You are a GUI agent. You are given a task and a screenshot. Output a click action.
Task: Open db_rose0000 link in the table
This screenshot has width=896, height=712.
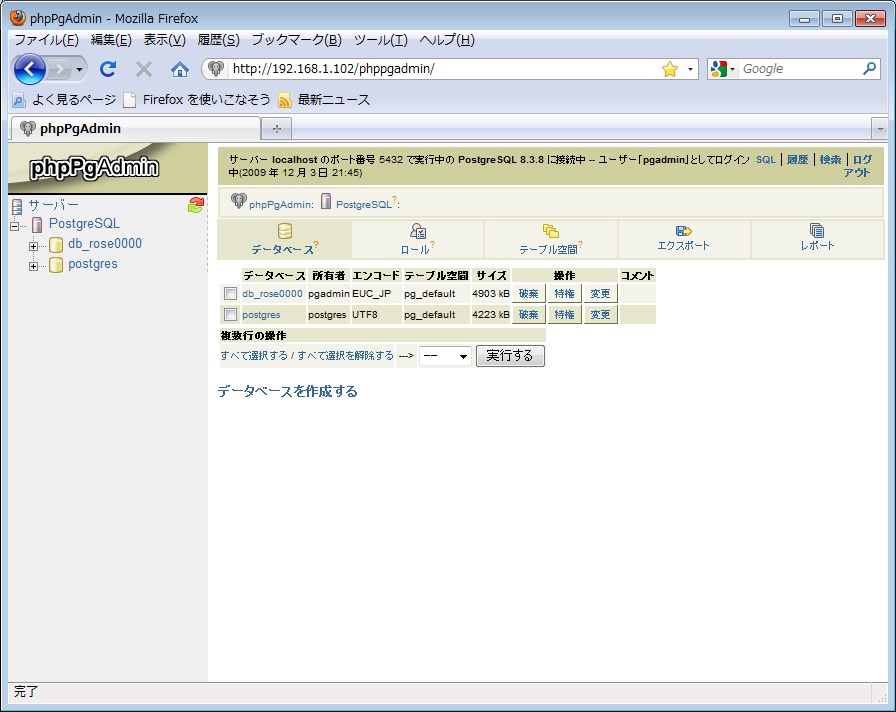[x=273, y=294]
